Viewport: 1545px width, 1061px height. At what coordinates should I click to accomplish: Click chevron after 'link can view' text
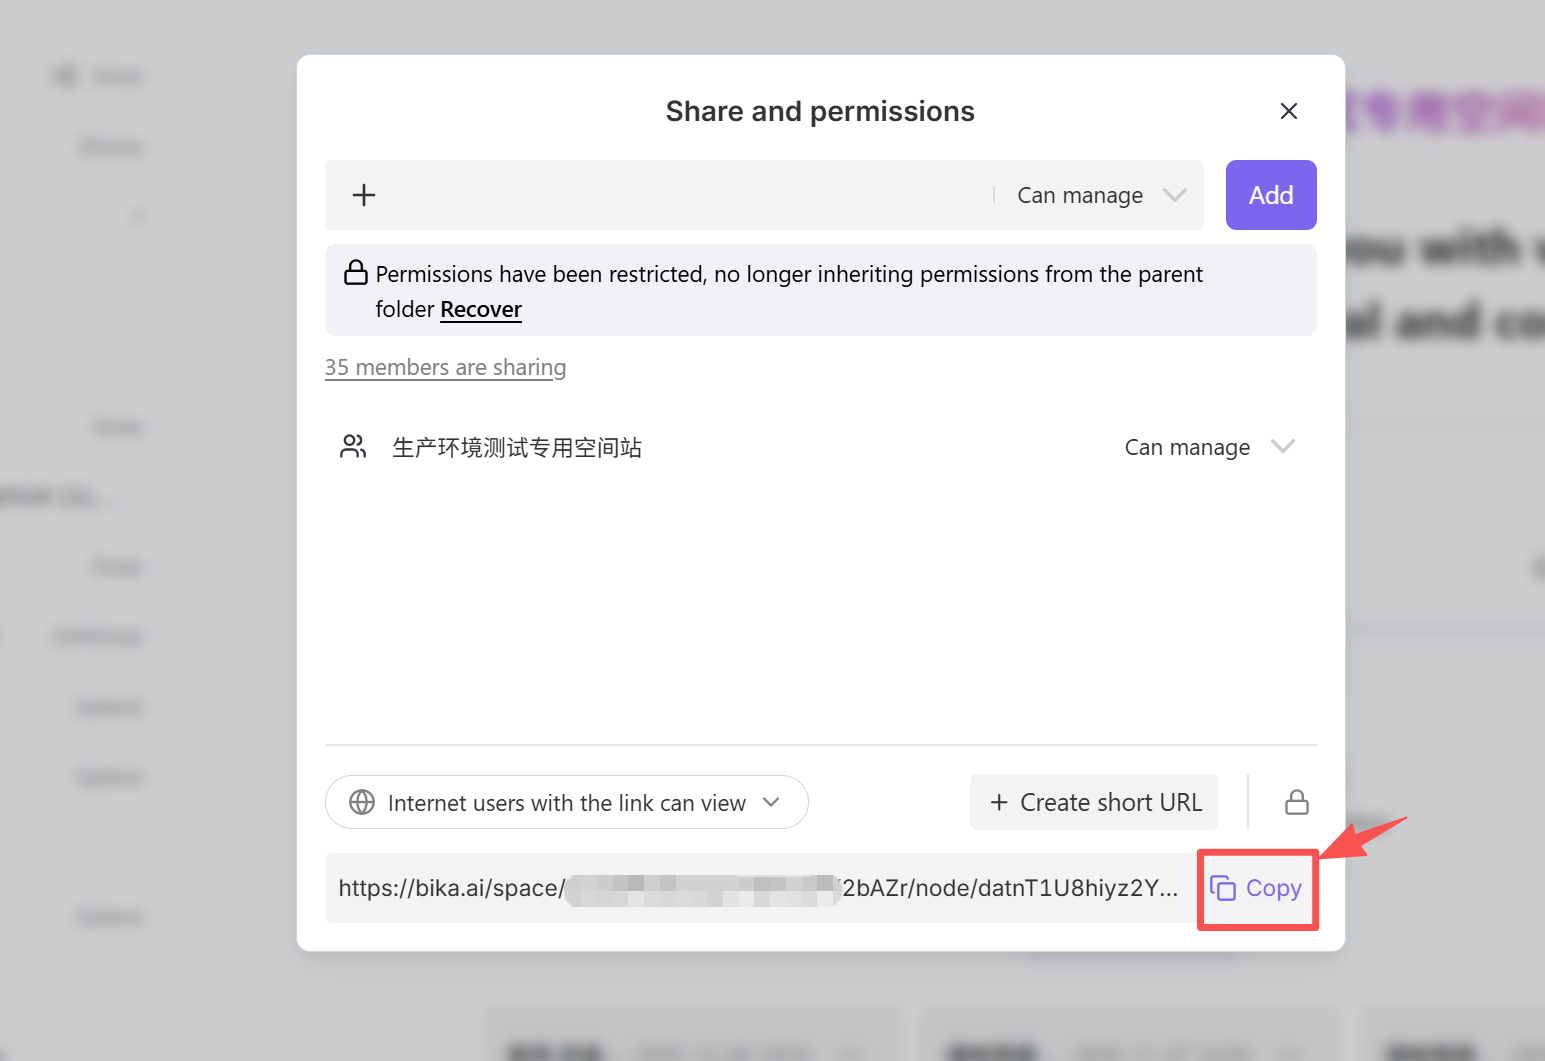point(771,802)
